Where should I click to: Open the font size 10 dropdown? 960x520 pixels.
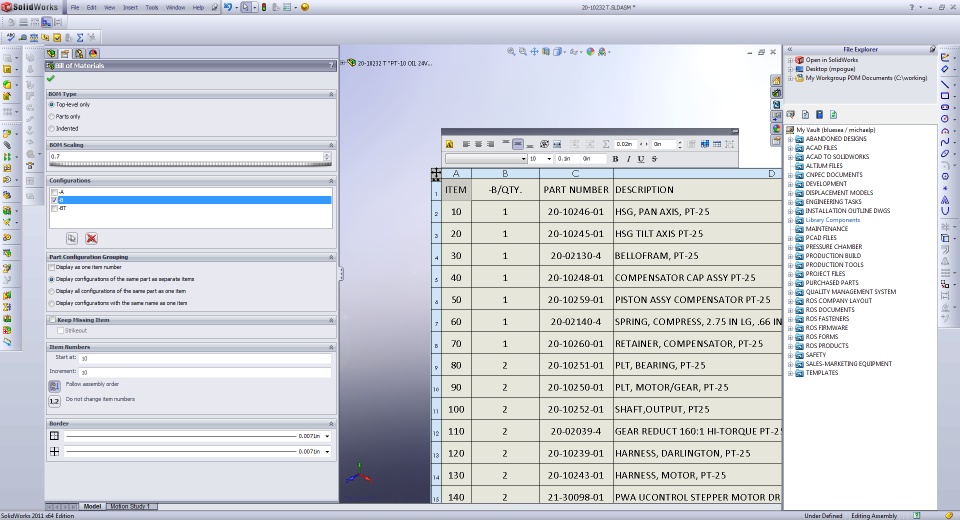pos(549,159)
